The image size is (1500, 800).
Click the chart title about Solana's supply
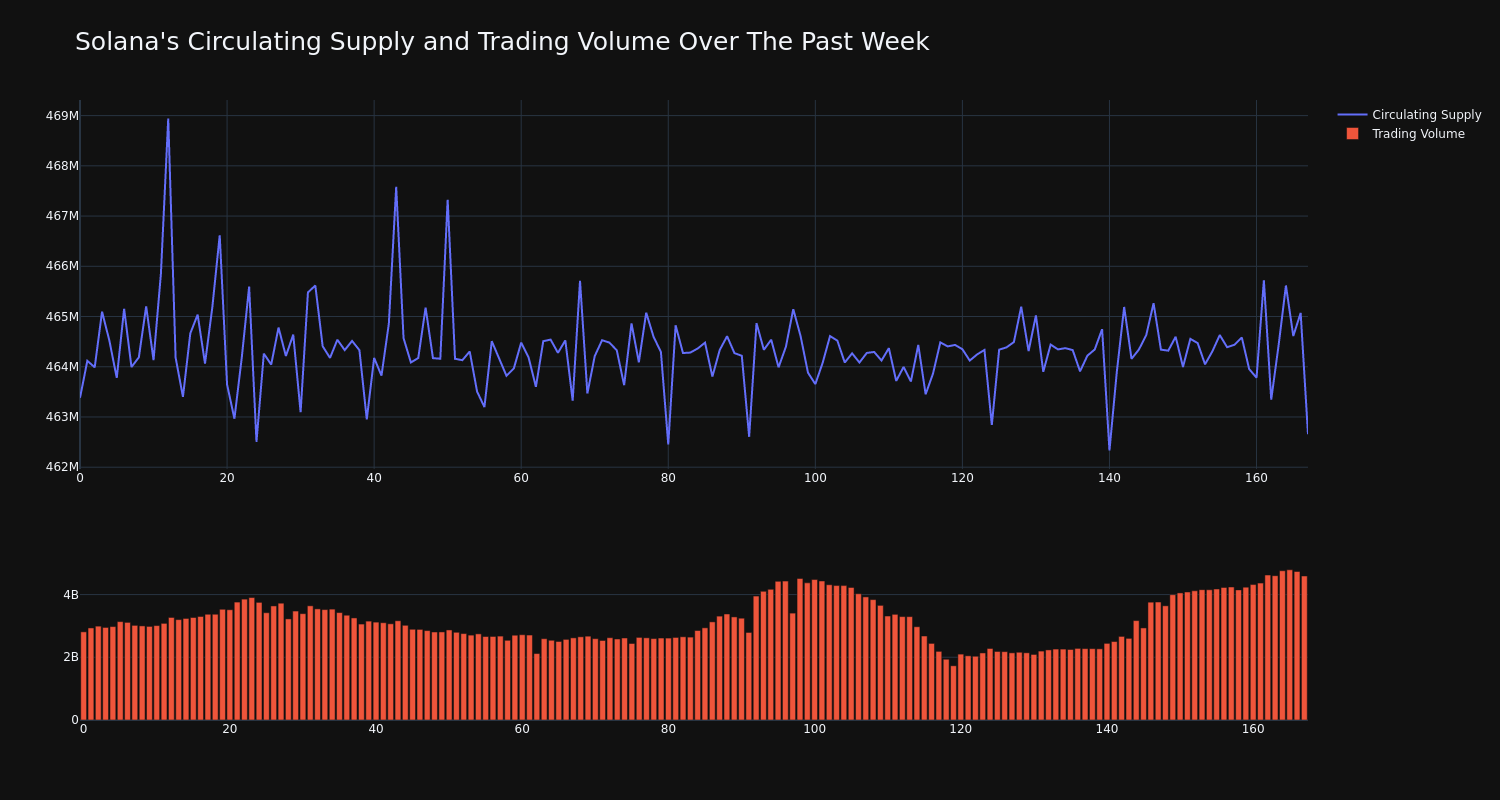point(502,42)
